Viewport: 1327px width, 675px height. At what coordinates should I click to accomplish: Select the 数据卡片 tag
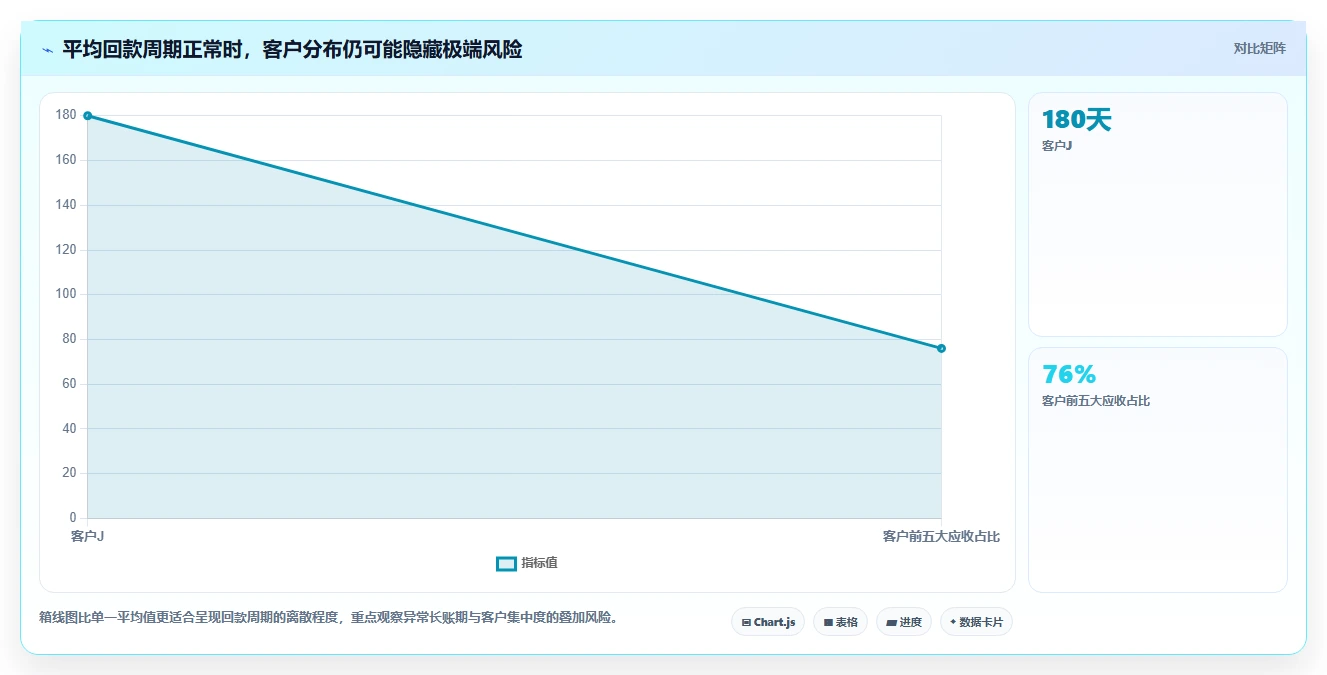[x=976, y=622]
